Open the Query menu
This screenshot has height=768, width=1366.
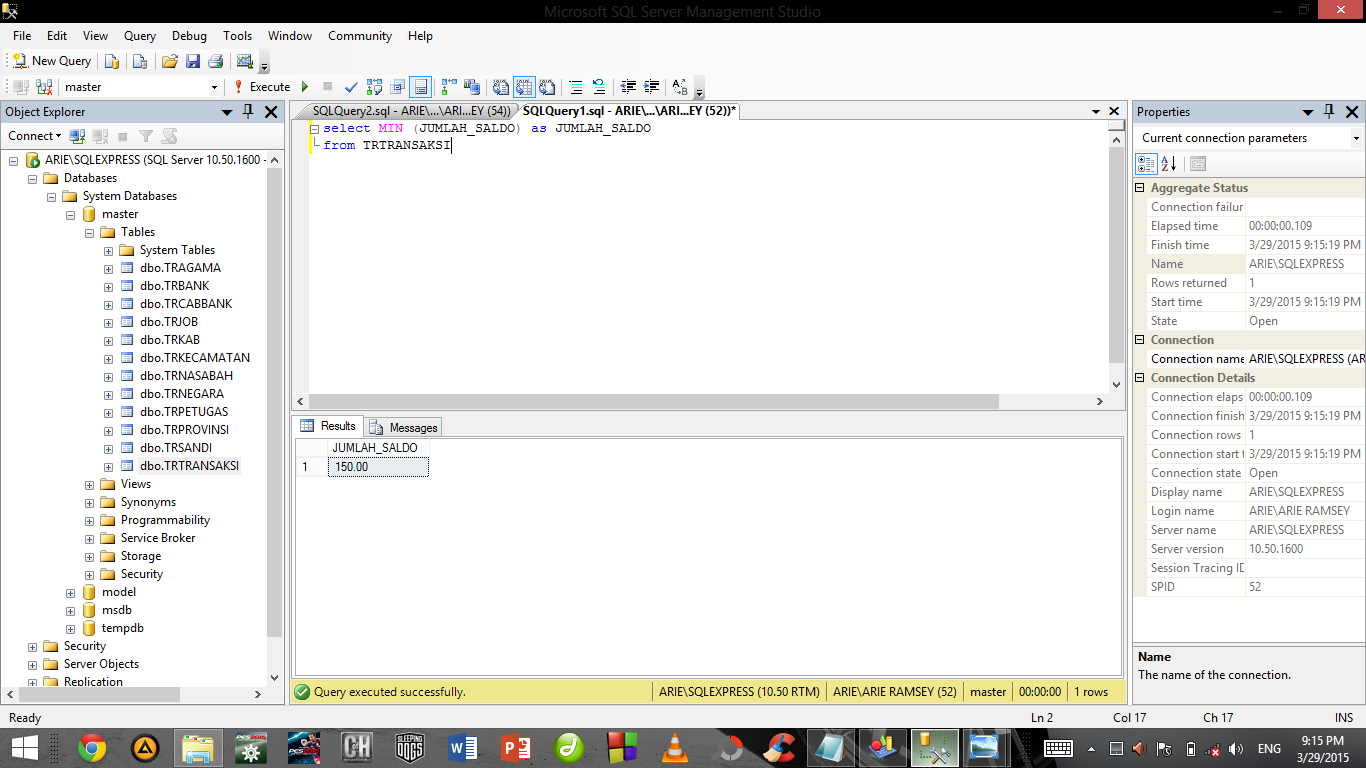coord(140,36)
